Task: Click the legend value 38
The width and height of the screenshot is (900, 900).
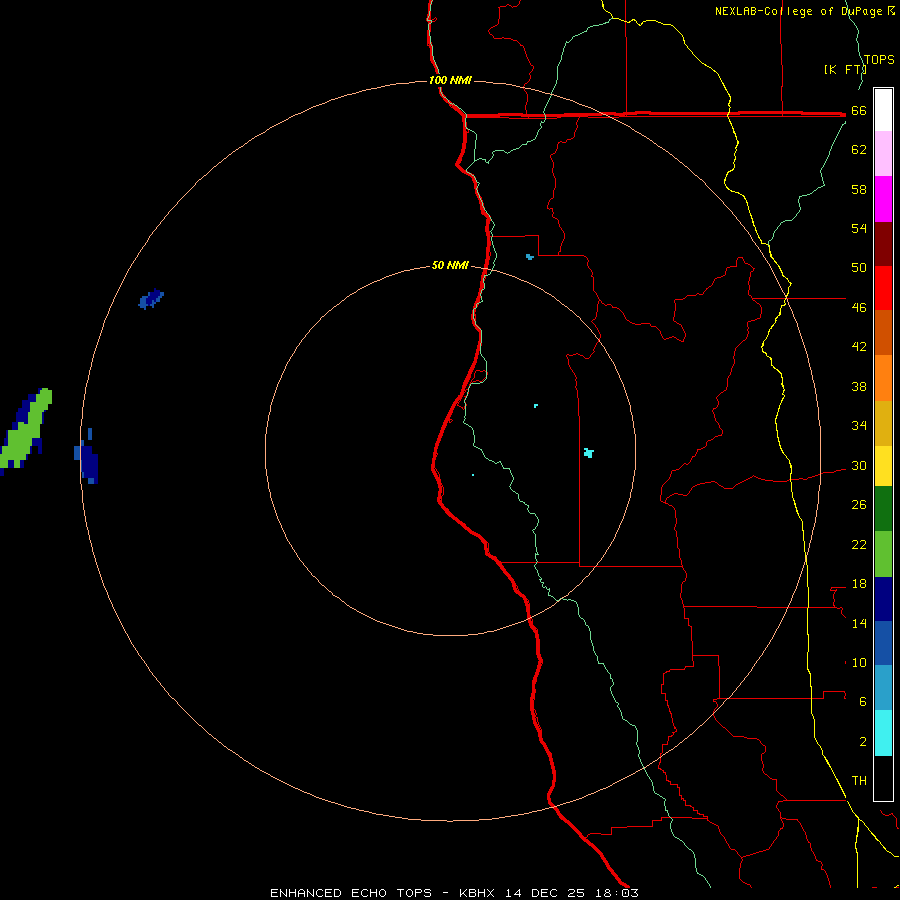Action: [x=859, y=386]
